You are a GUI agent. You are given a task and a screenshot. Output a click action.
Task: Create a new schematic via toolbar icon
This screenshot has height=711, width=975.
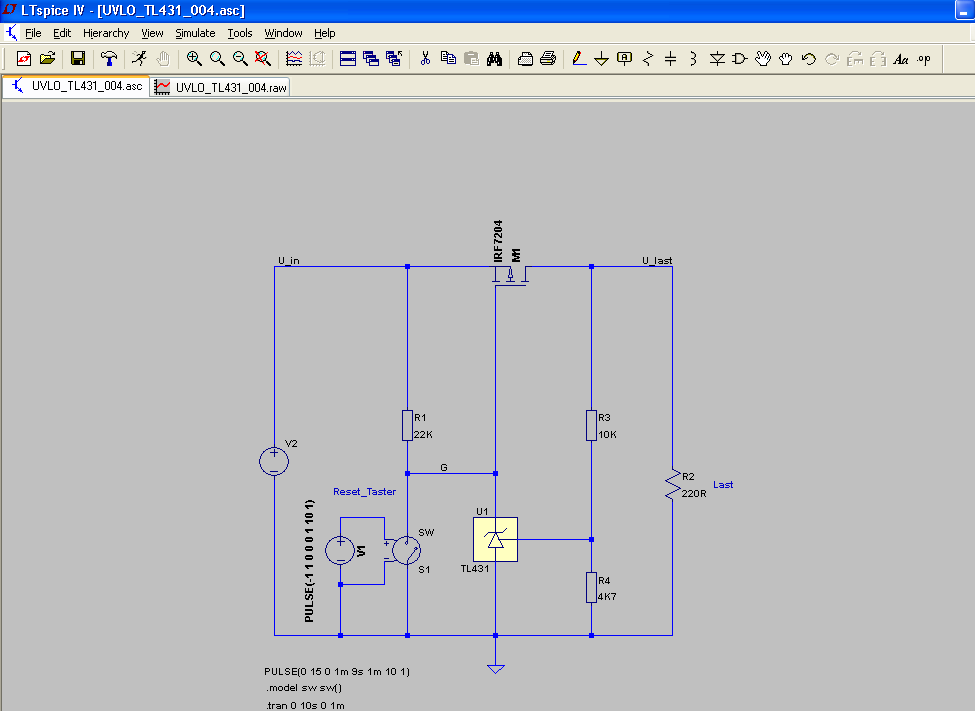[x=24, y=58]
